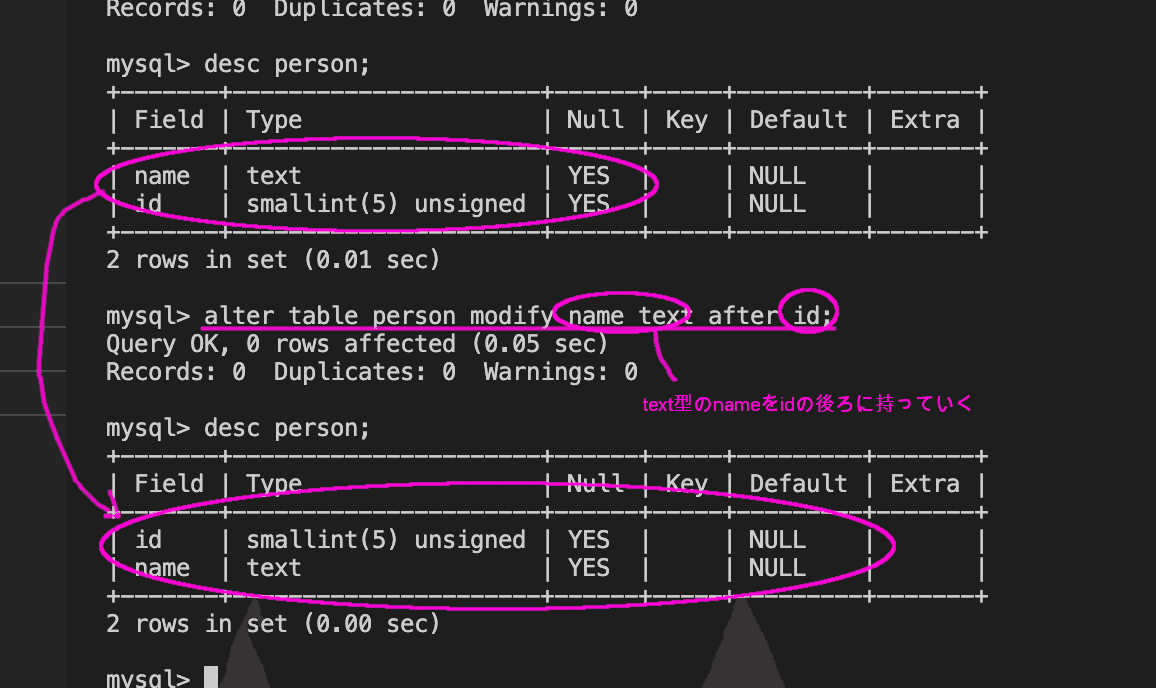This screenshot has width=1156, height=688.
Task: Click the 'Field' header in the first table
Action: click(x=169, y=119)
